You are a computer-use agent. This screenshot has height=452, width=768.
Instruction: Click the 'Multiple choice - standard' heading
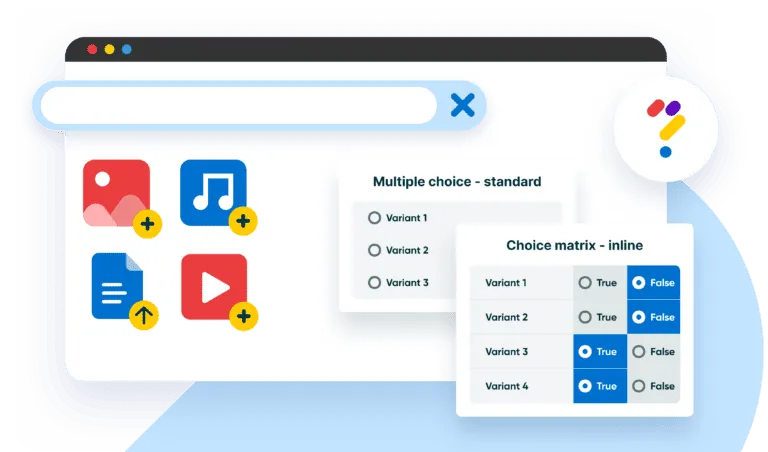click(x=457, y=182)
